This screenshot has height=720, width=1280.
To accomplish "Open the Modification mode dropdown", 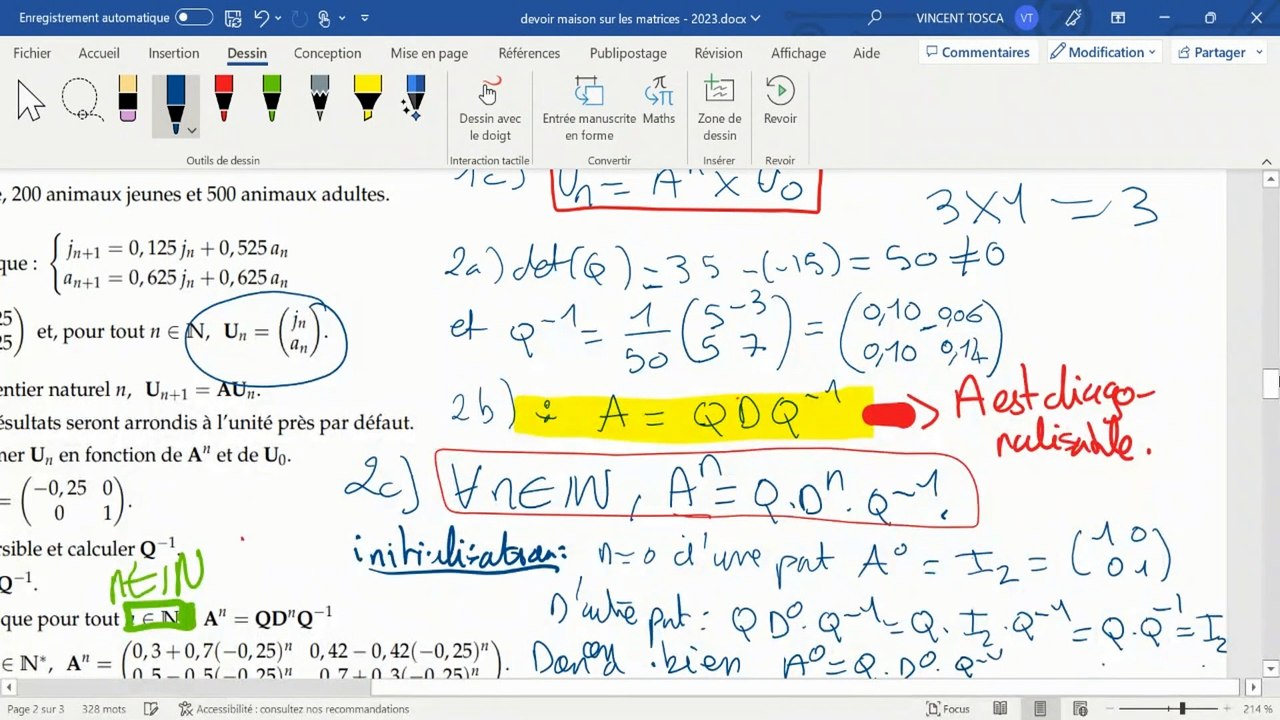I will [x=1104, y=52].
